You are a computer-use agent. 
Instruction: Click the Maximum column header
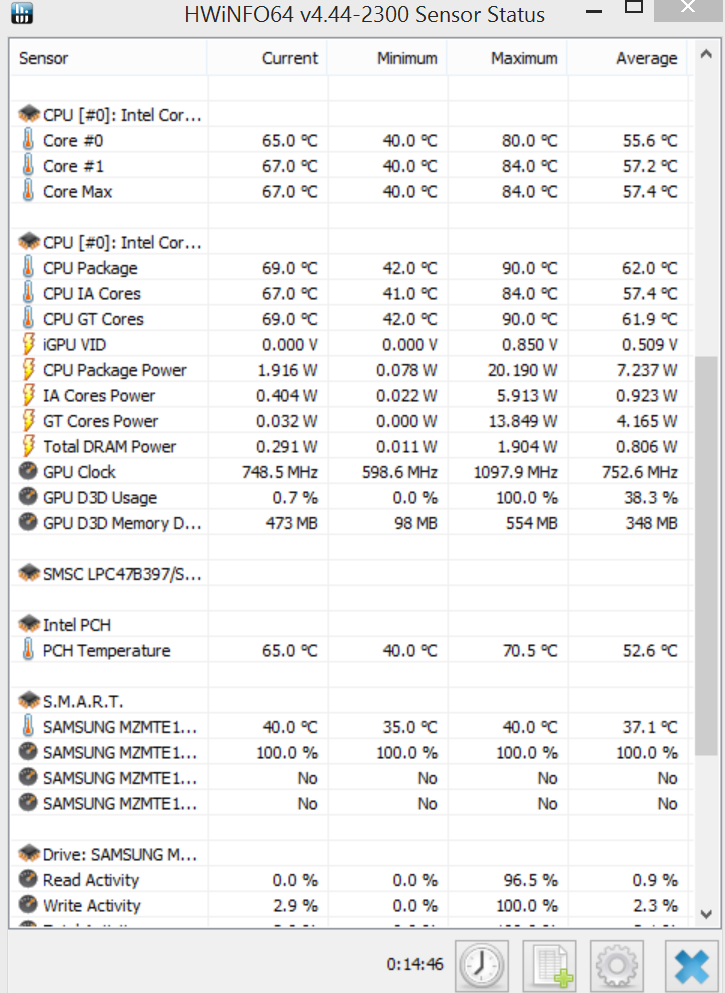[x=524, y=58]
